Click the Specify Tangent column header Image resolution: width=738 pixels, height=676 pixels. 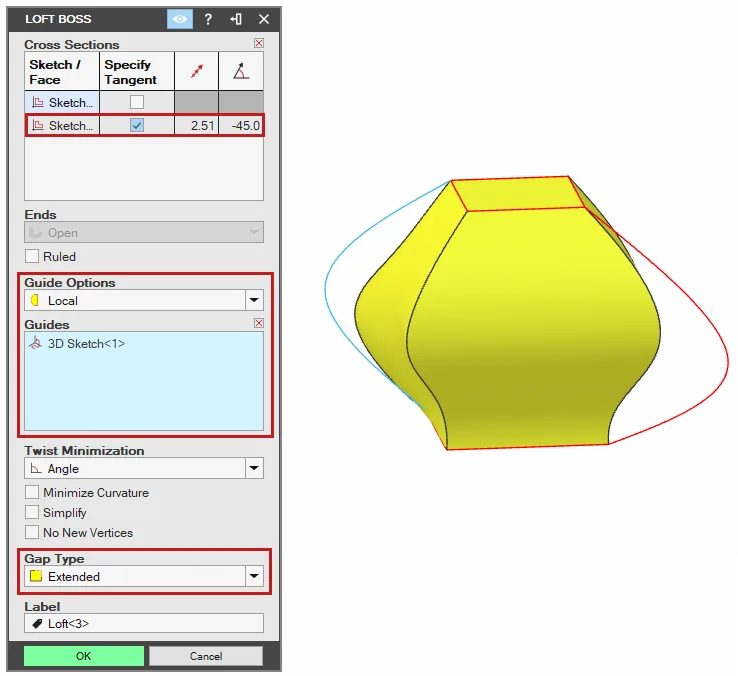(x=137, y=71)
